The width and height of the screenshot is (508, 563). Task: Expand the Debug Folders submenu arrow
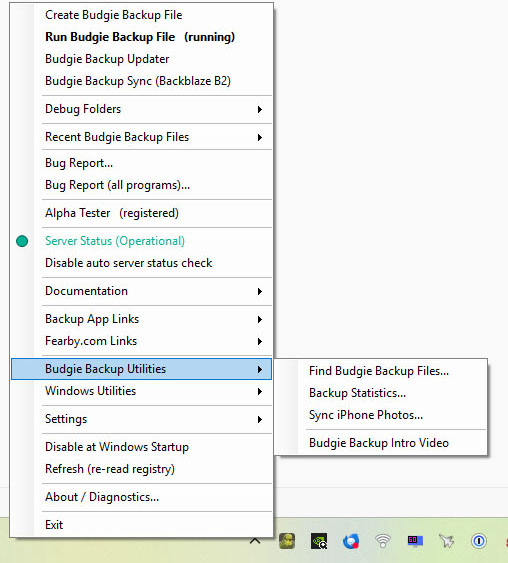[x=260, y=110]
